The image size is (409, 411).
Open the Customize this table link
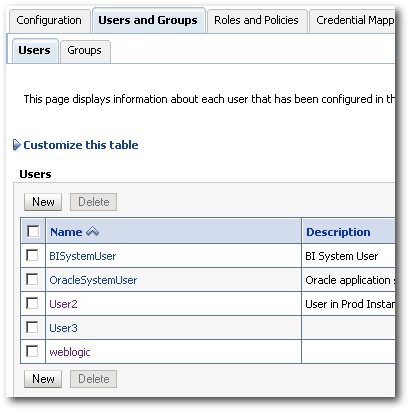(x=81, y=145)
